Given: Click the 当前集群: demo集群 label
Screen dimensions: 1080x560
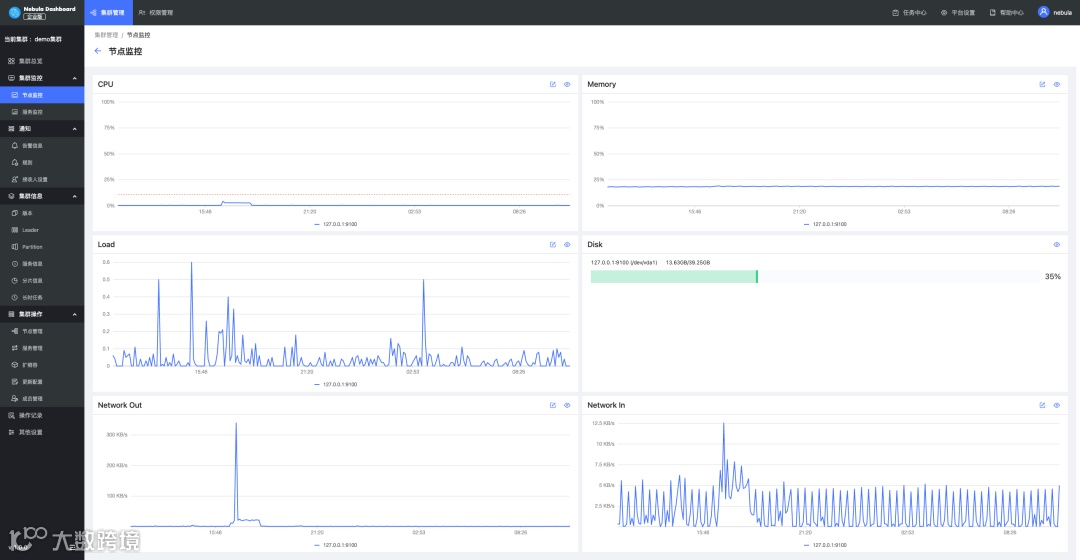Looking at the screenshot, I should pos(33,39).
